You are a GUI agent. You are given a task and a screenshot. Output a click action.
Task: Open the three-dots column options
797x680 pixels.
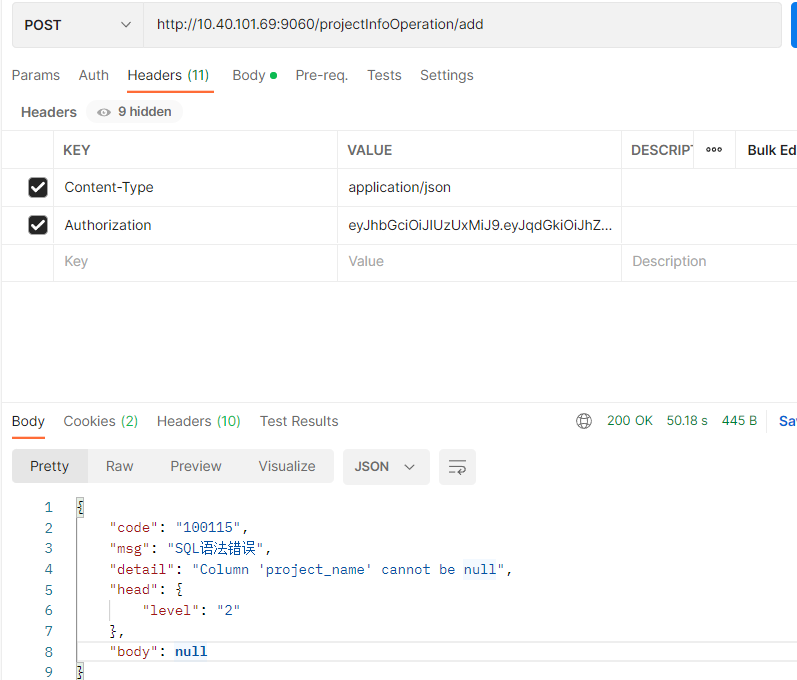pos(714,150)
